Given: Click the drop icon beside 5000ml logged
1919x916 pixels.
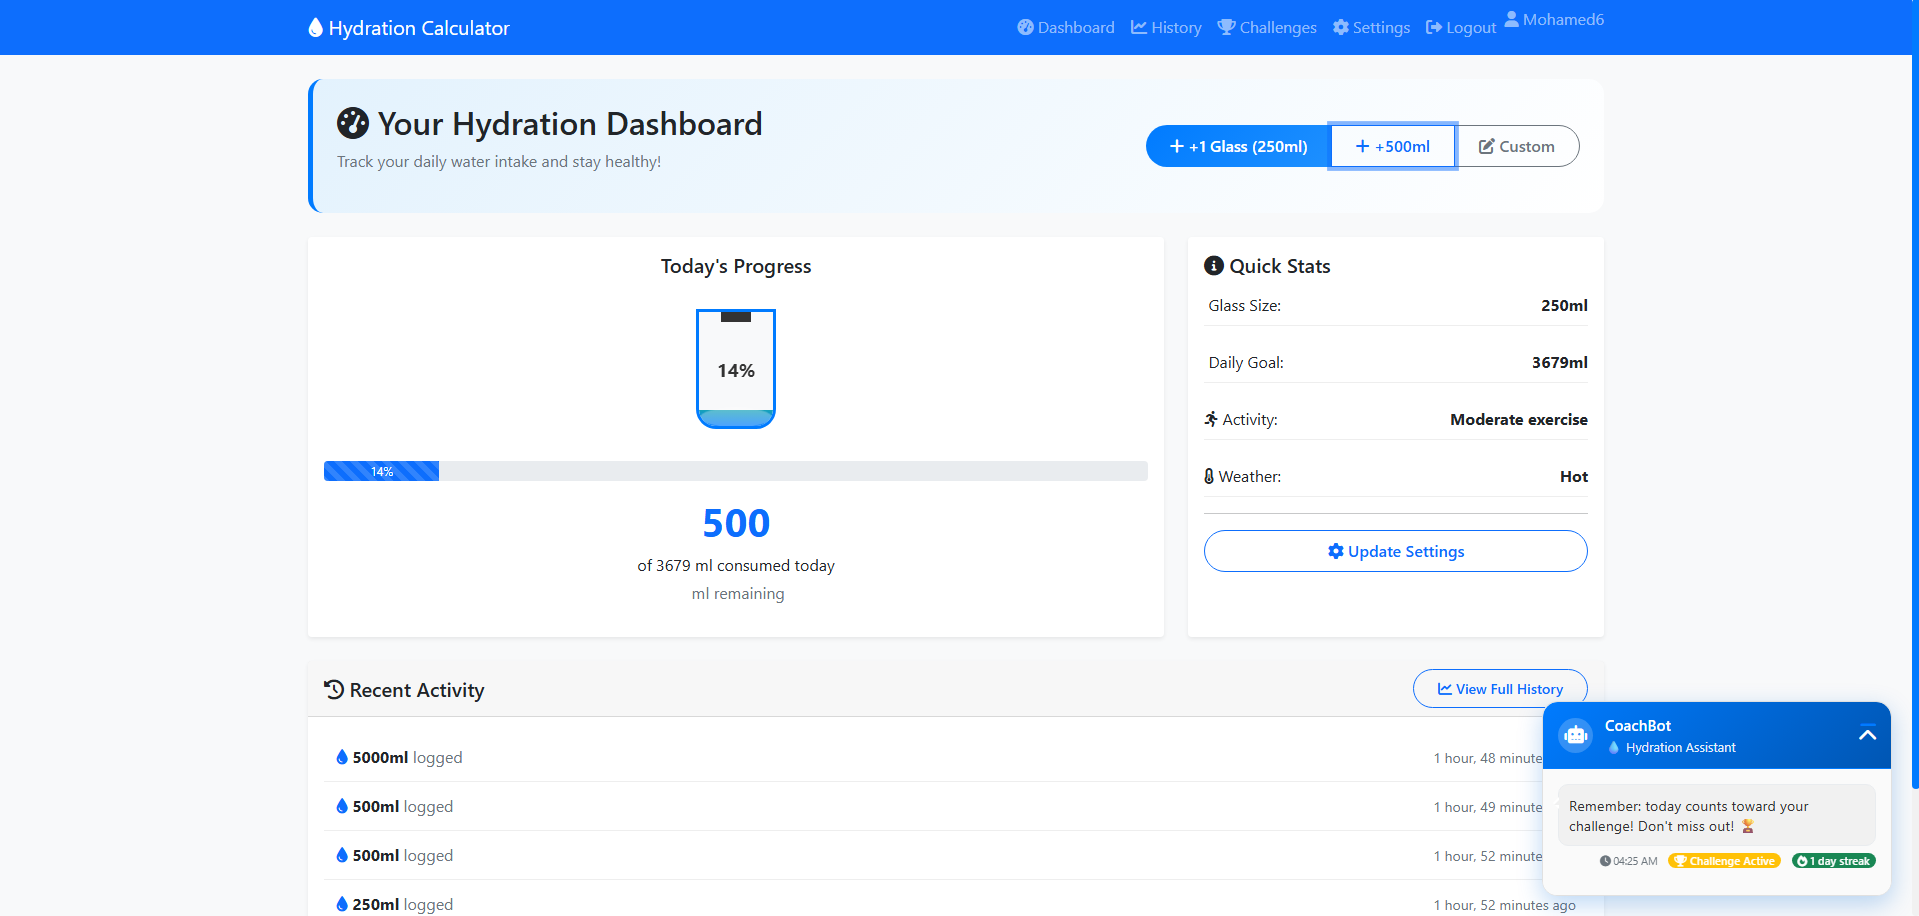Looking at the screenshot, I should 342,757.
